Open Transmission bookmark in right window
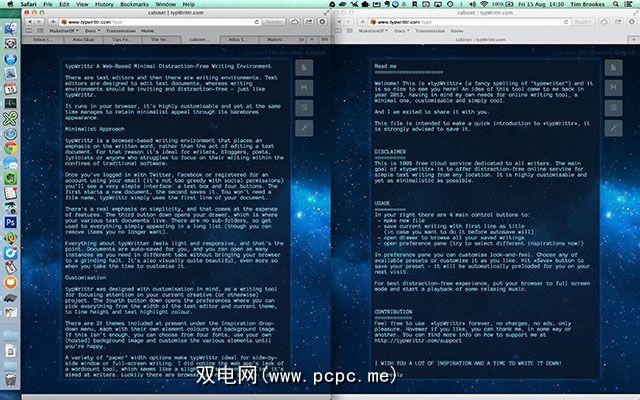 pyautogui.click(x=430, y=31)
